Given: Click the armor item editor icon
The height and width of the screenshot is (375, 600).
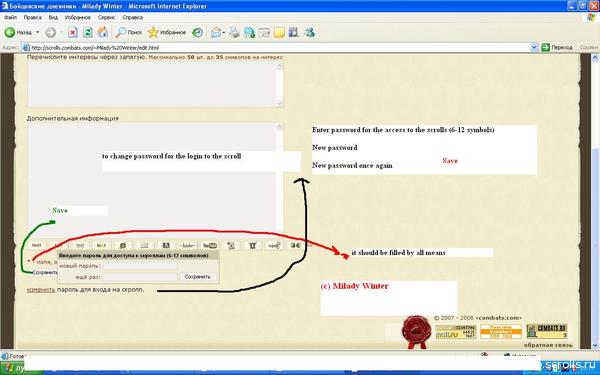Looking at the screenshot, I should click(x=253, y=245).
